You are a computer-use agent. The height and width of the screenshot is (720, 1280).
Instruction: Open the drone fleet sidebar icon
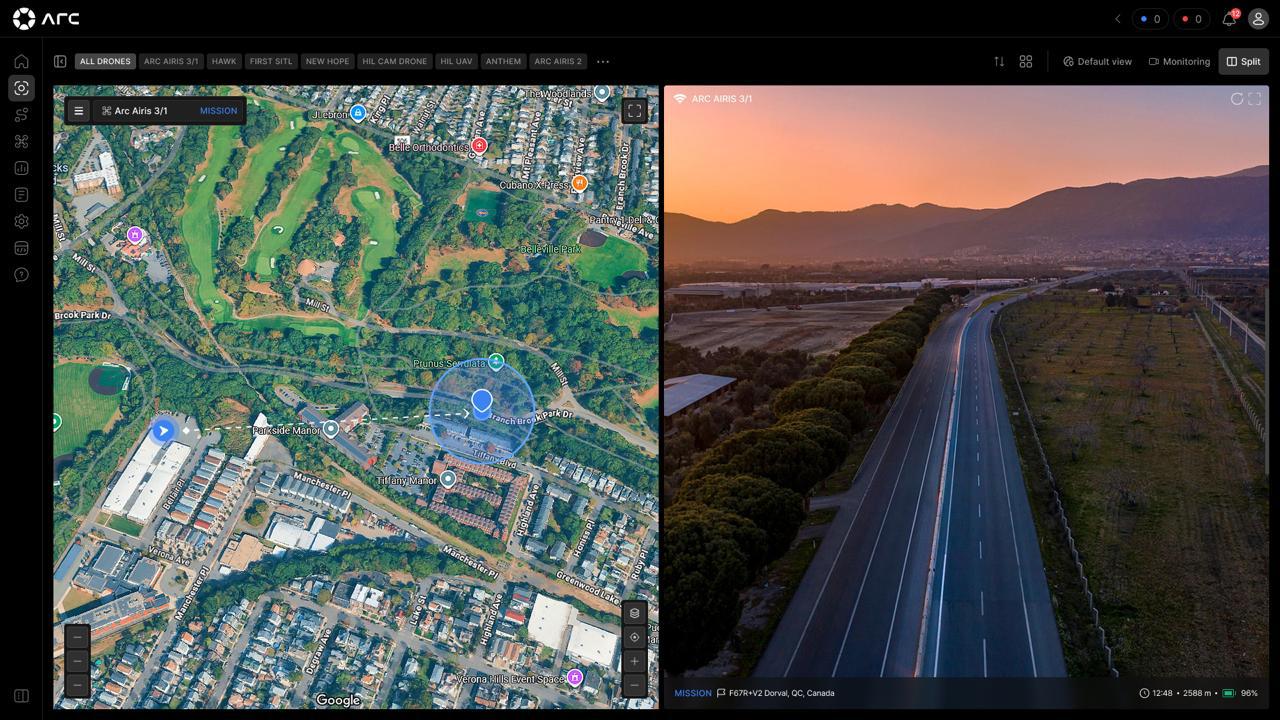(21, 141)
